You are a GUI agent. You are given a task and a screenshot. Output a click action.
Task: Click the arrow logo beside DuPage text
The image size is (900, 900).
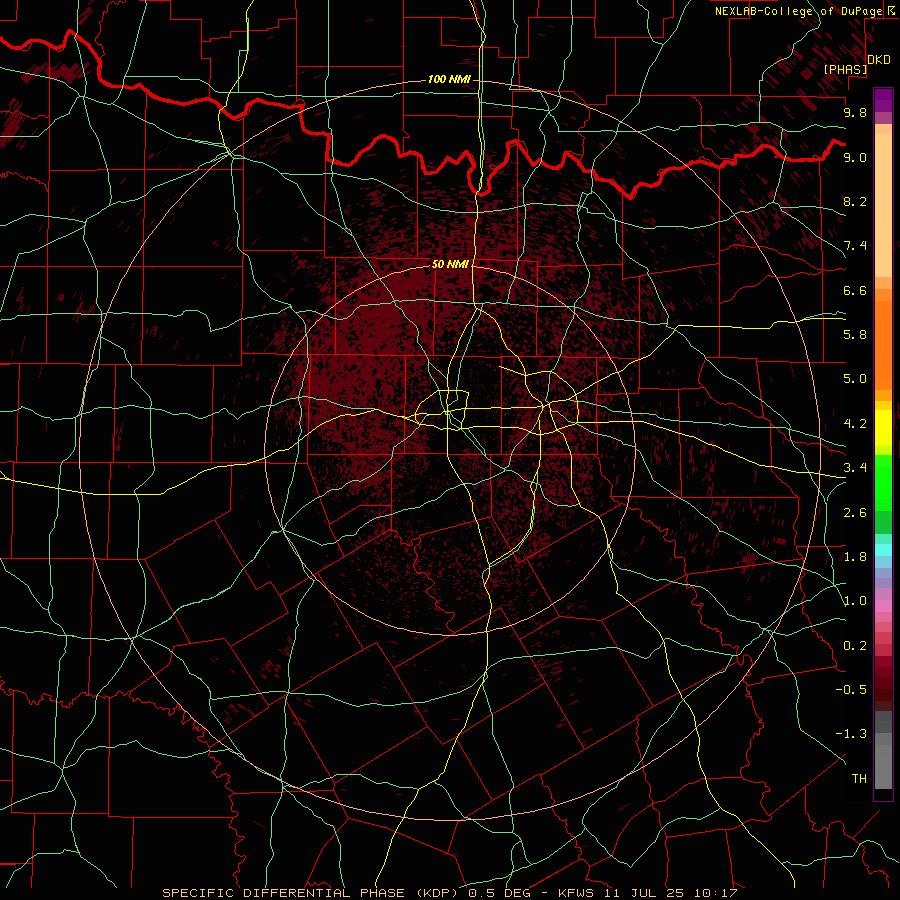tap(892, 10)
